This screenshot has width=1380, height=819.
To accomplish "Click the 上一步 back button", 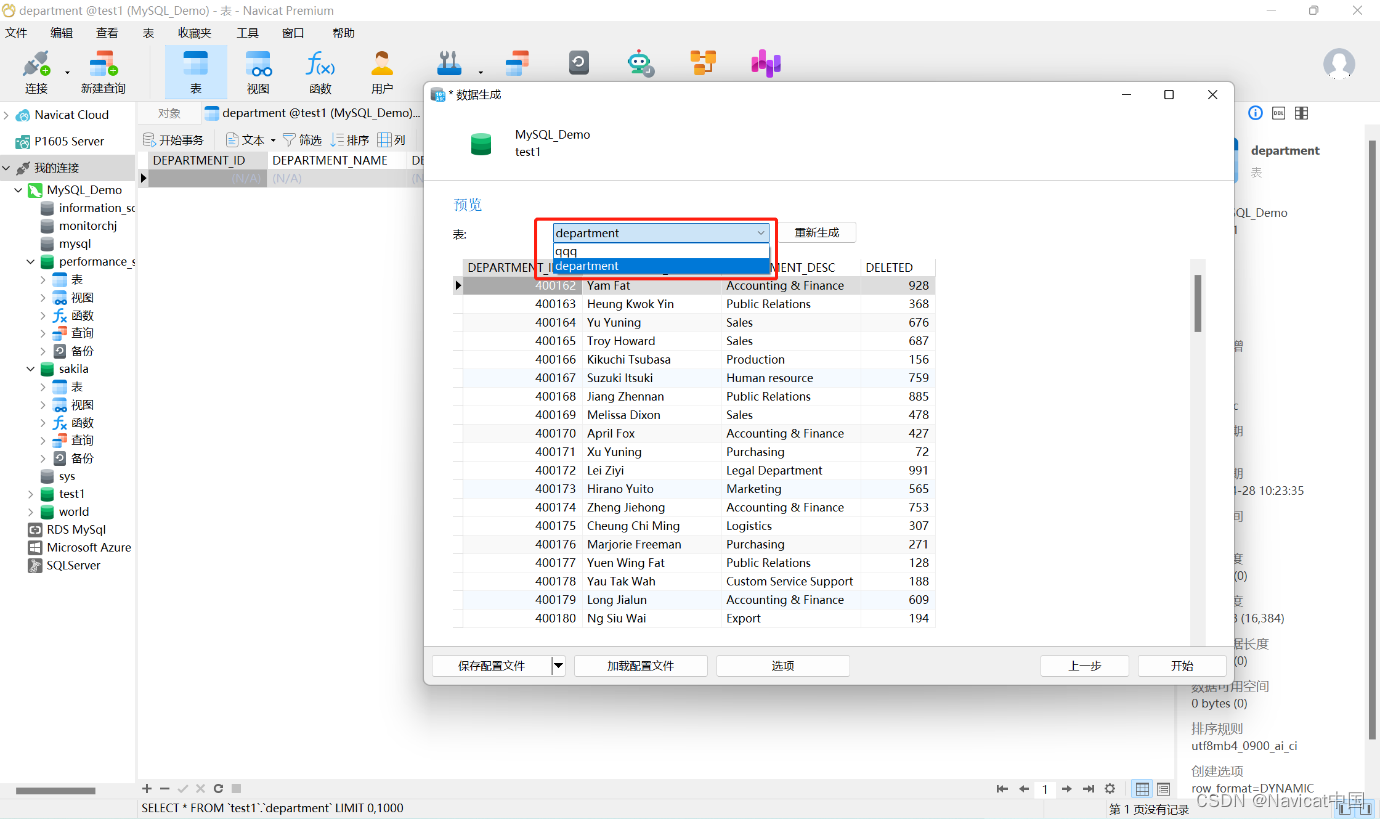I will pyautogui.click(x=1085, y=666).
